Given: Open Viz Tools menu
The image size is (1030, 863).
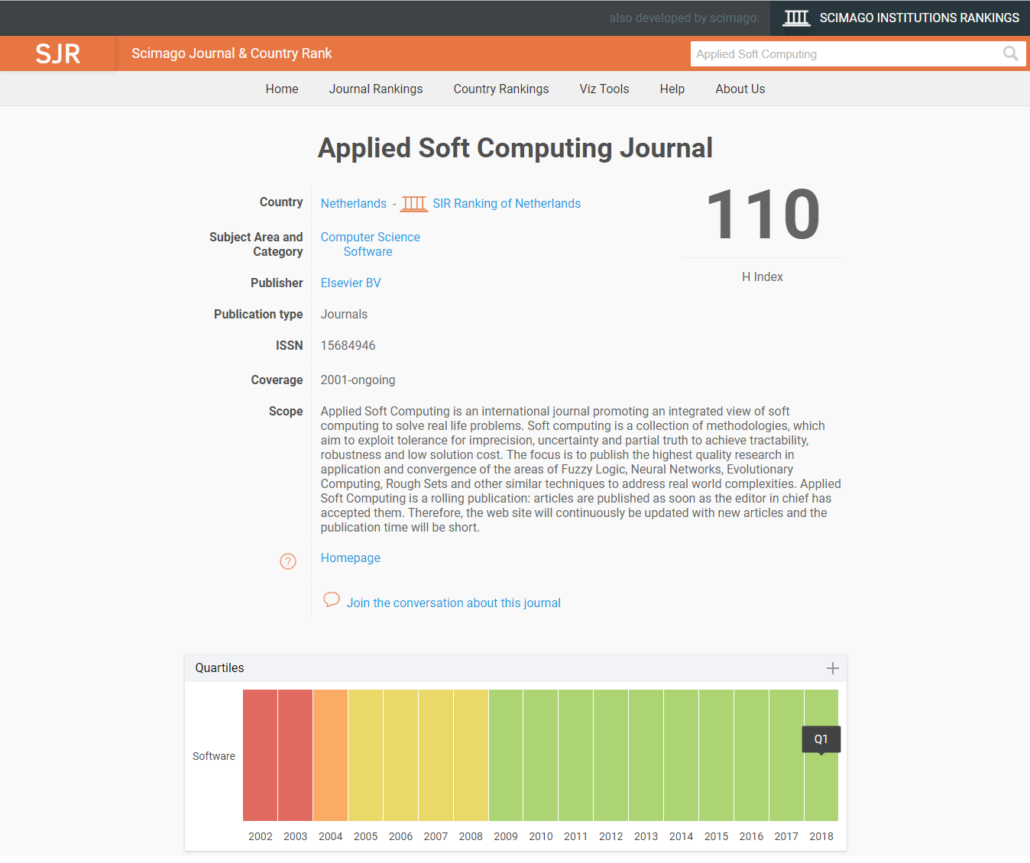Looking at the screenshot, I should click(x=604, y=89).
